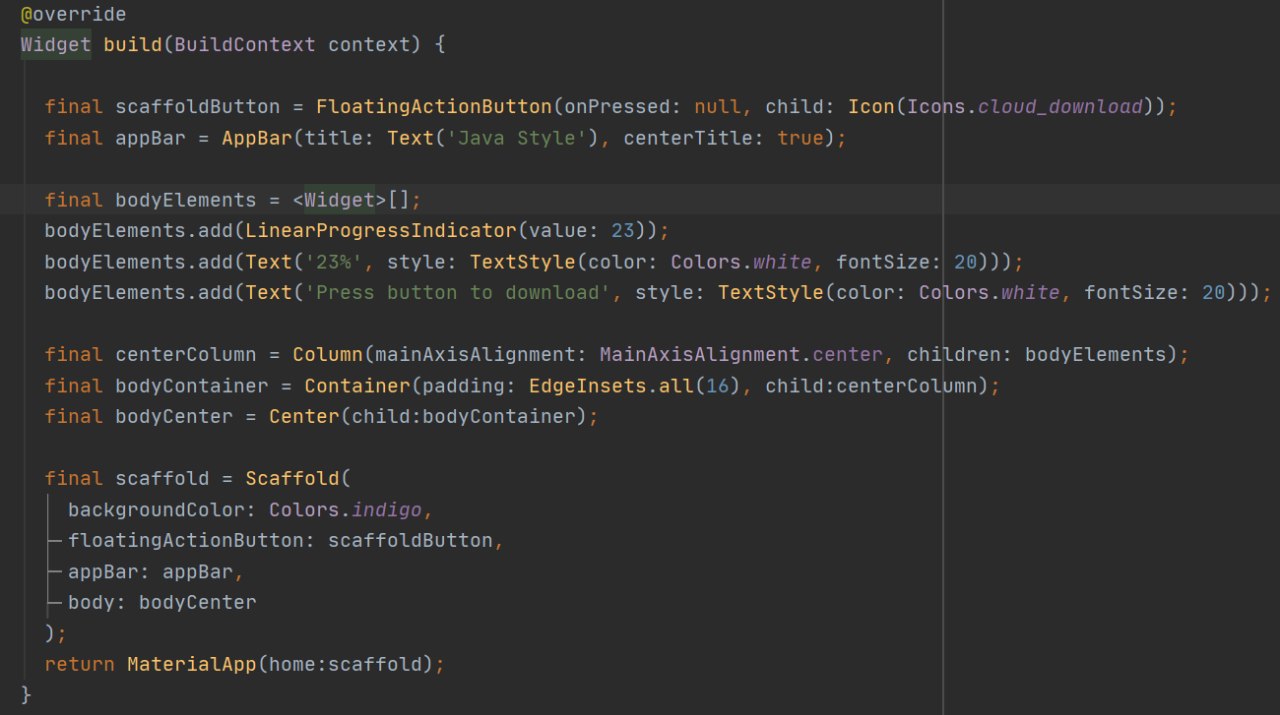Click fontSize: 20 in '23%' Text line
This screenshot has width=1280, height=715.
tap(907, 262)
